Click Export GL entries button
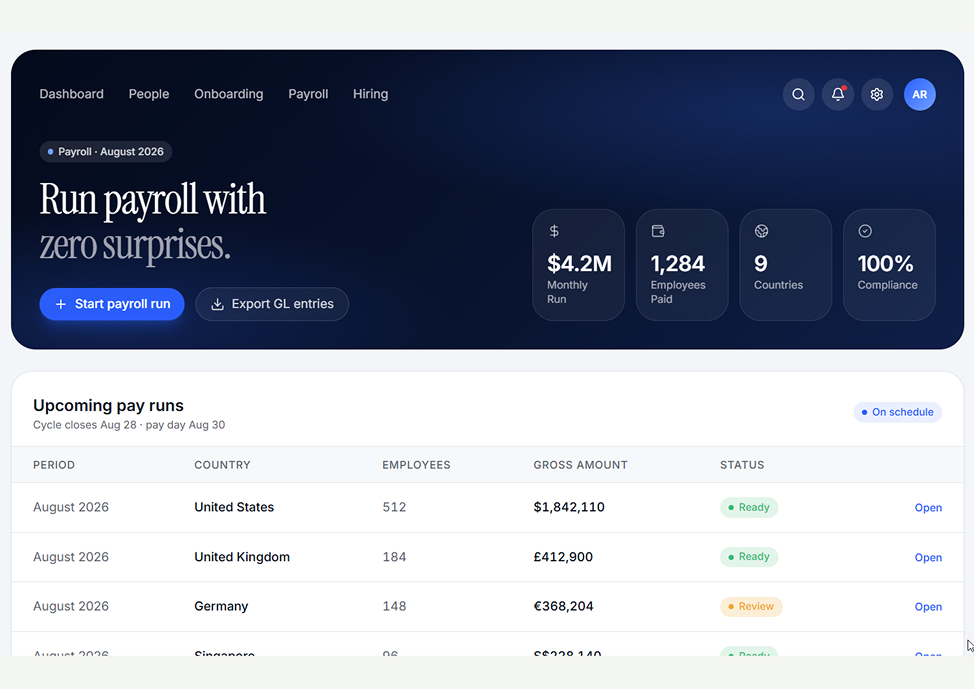This screenshot has width=974, height=689. tap(272, 304)
